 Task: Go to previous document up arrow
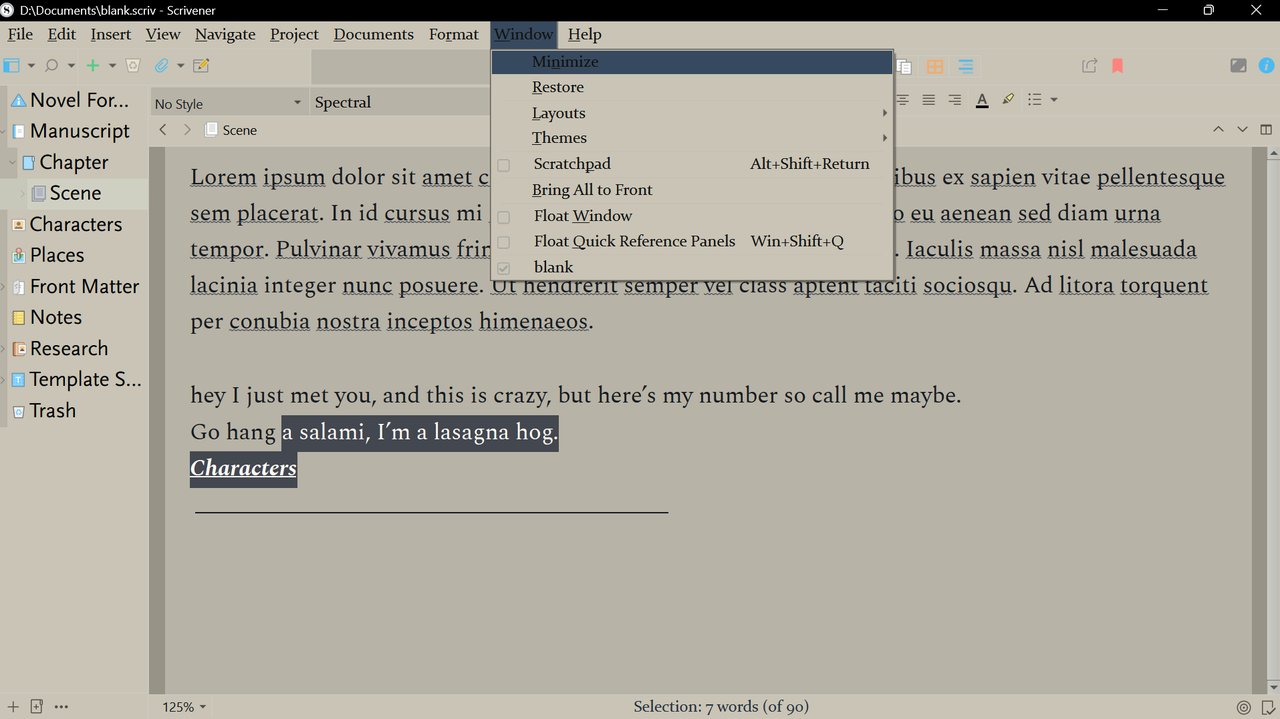[x=1218, y=129]
